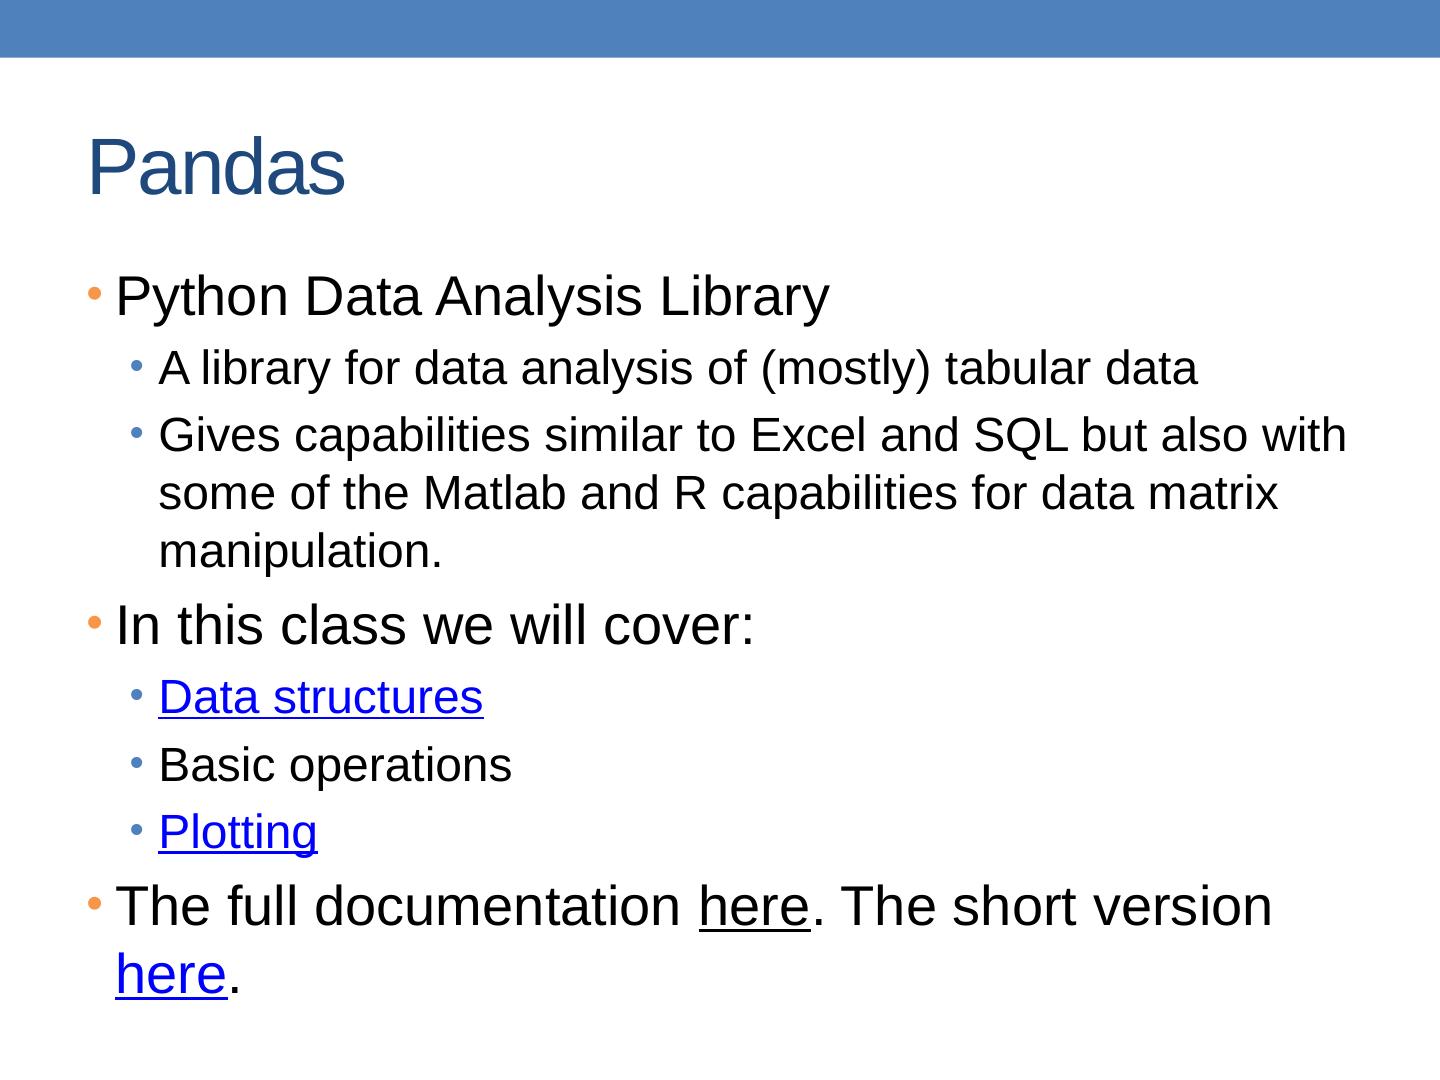
Task: Click blue bullet beside 'Basic operations'
Action: (136, 764)
